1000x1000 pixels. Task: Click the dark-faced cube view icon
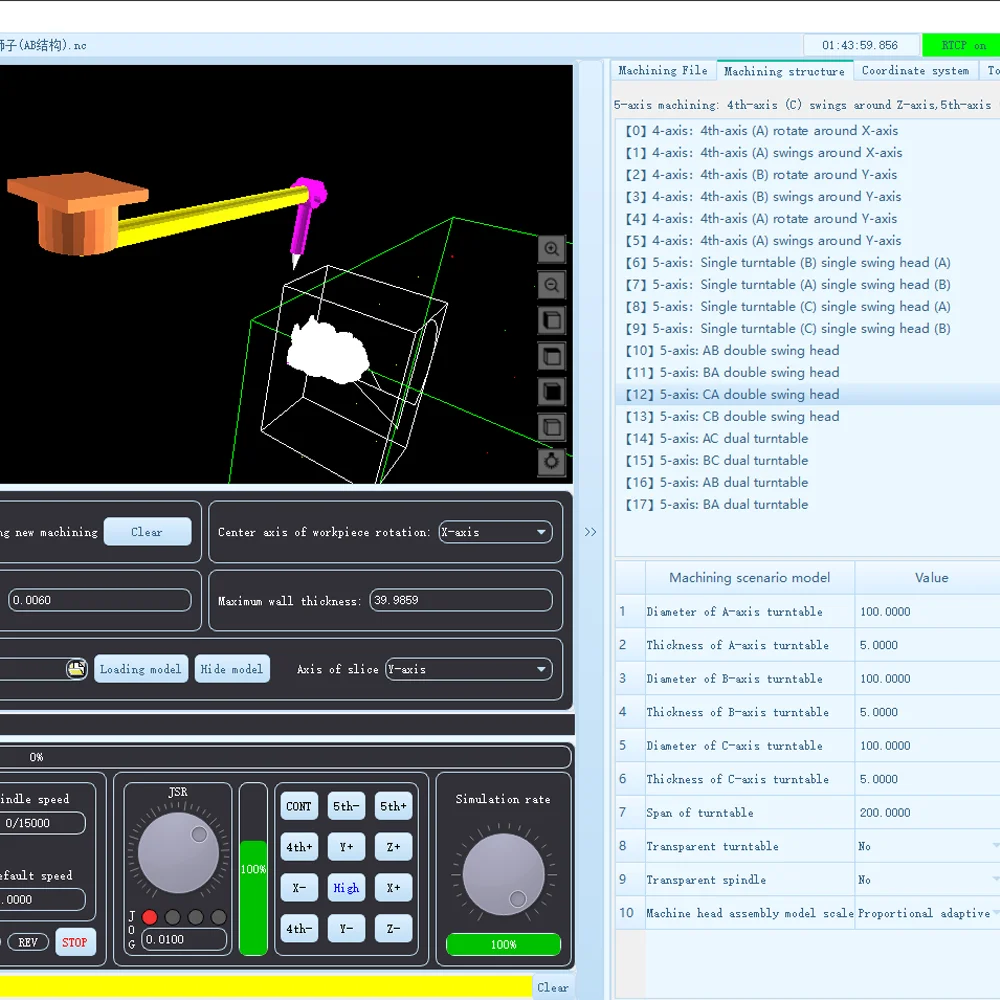(x=551, y=392)
